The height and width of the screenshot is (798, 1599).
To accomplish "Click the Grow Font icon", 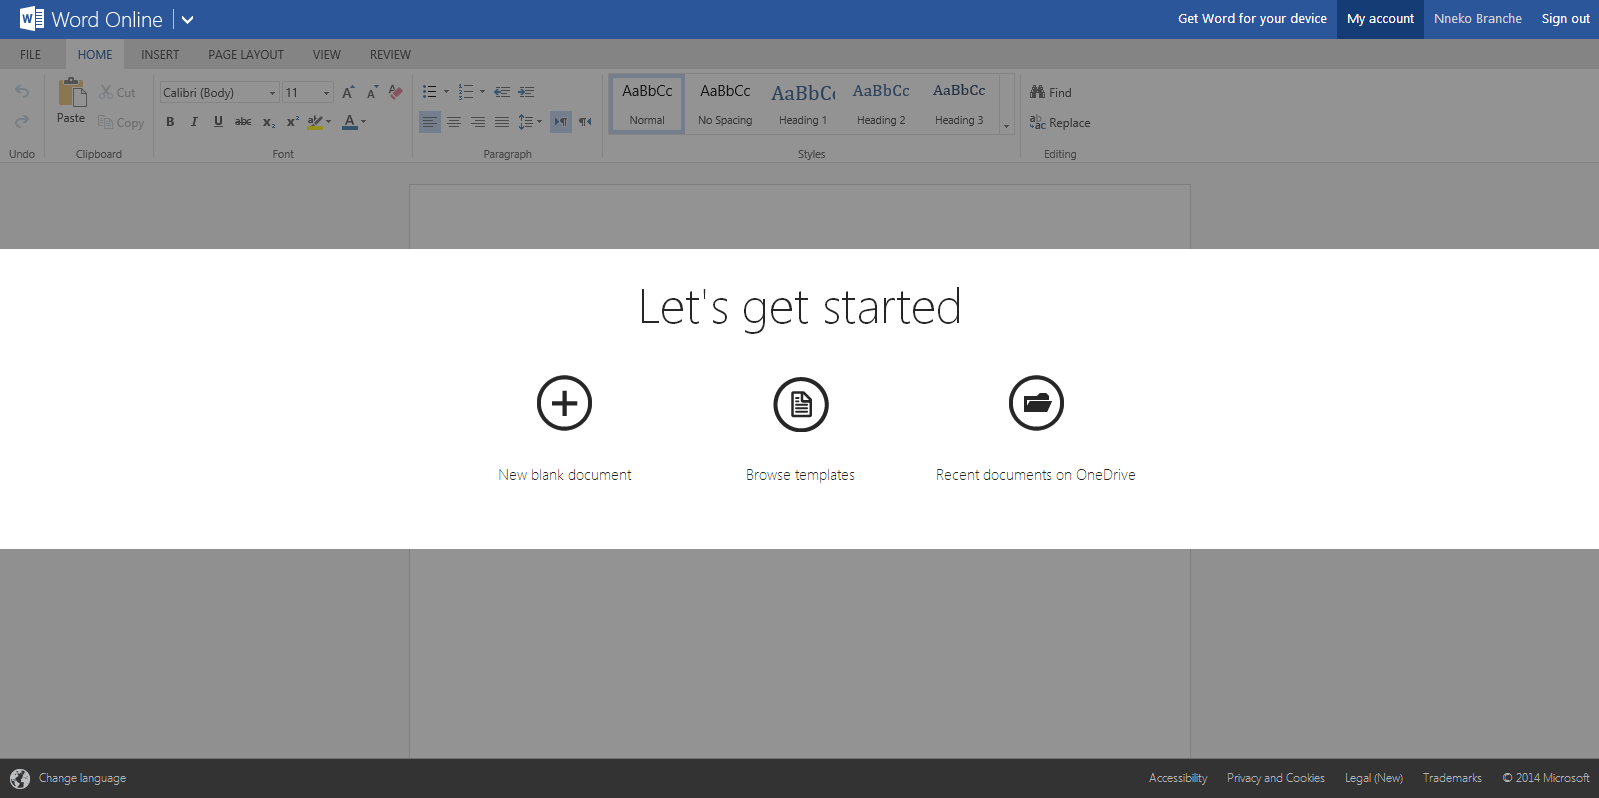I will click(348, 92).
